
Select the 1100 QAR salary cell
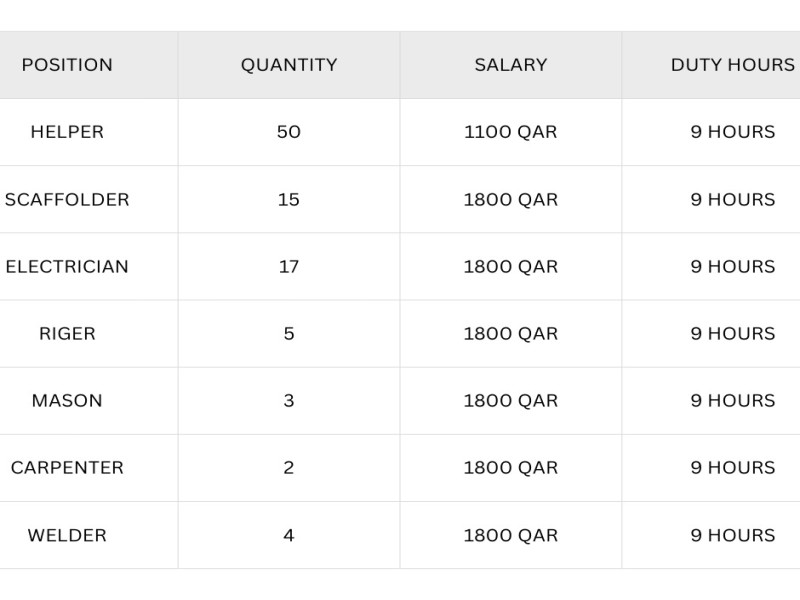(x=511, y=132)
